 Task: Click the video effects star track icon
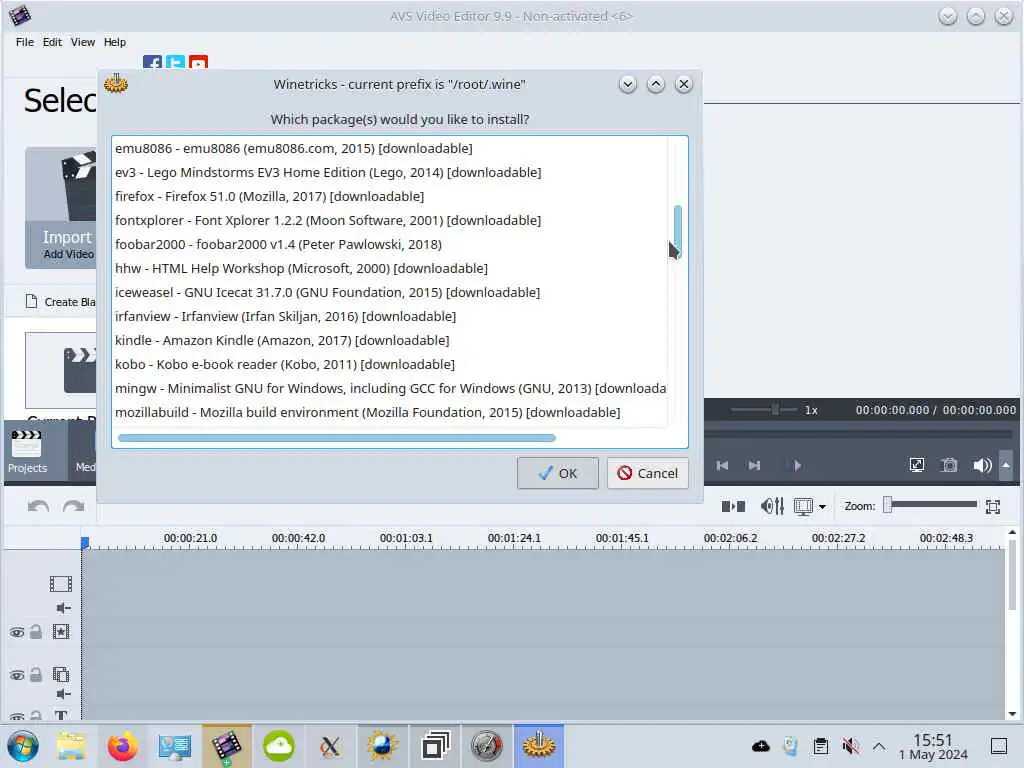point(61,632)
